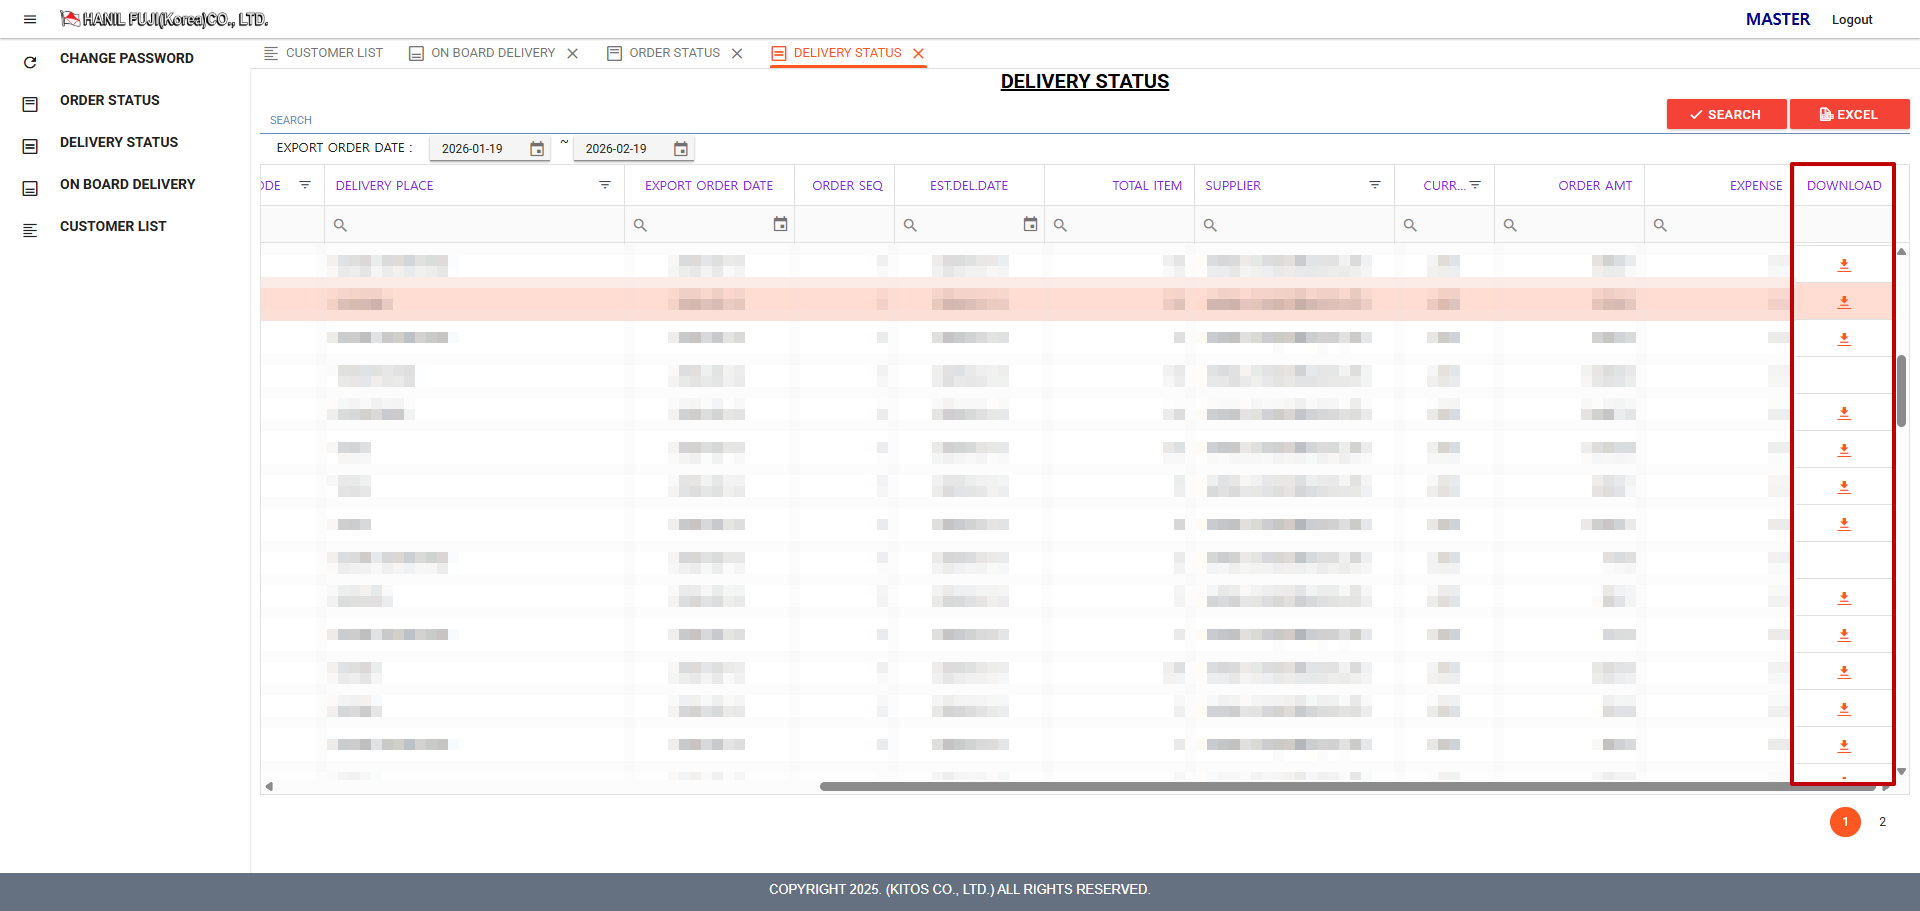Open the Currency column filter

point(1475,185)
